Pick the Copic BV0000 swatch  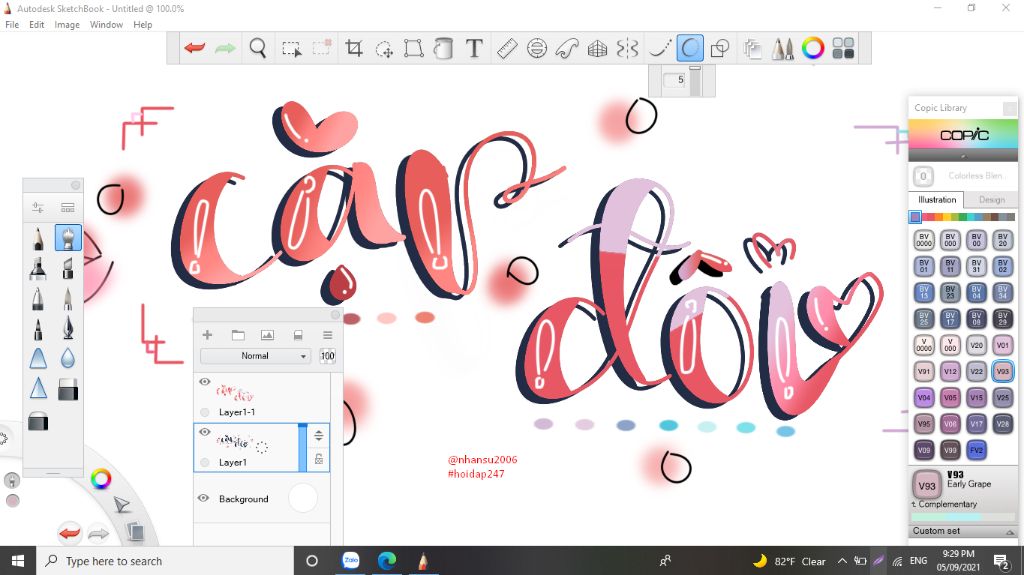pos(923,240)
